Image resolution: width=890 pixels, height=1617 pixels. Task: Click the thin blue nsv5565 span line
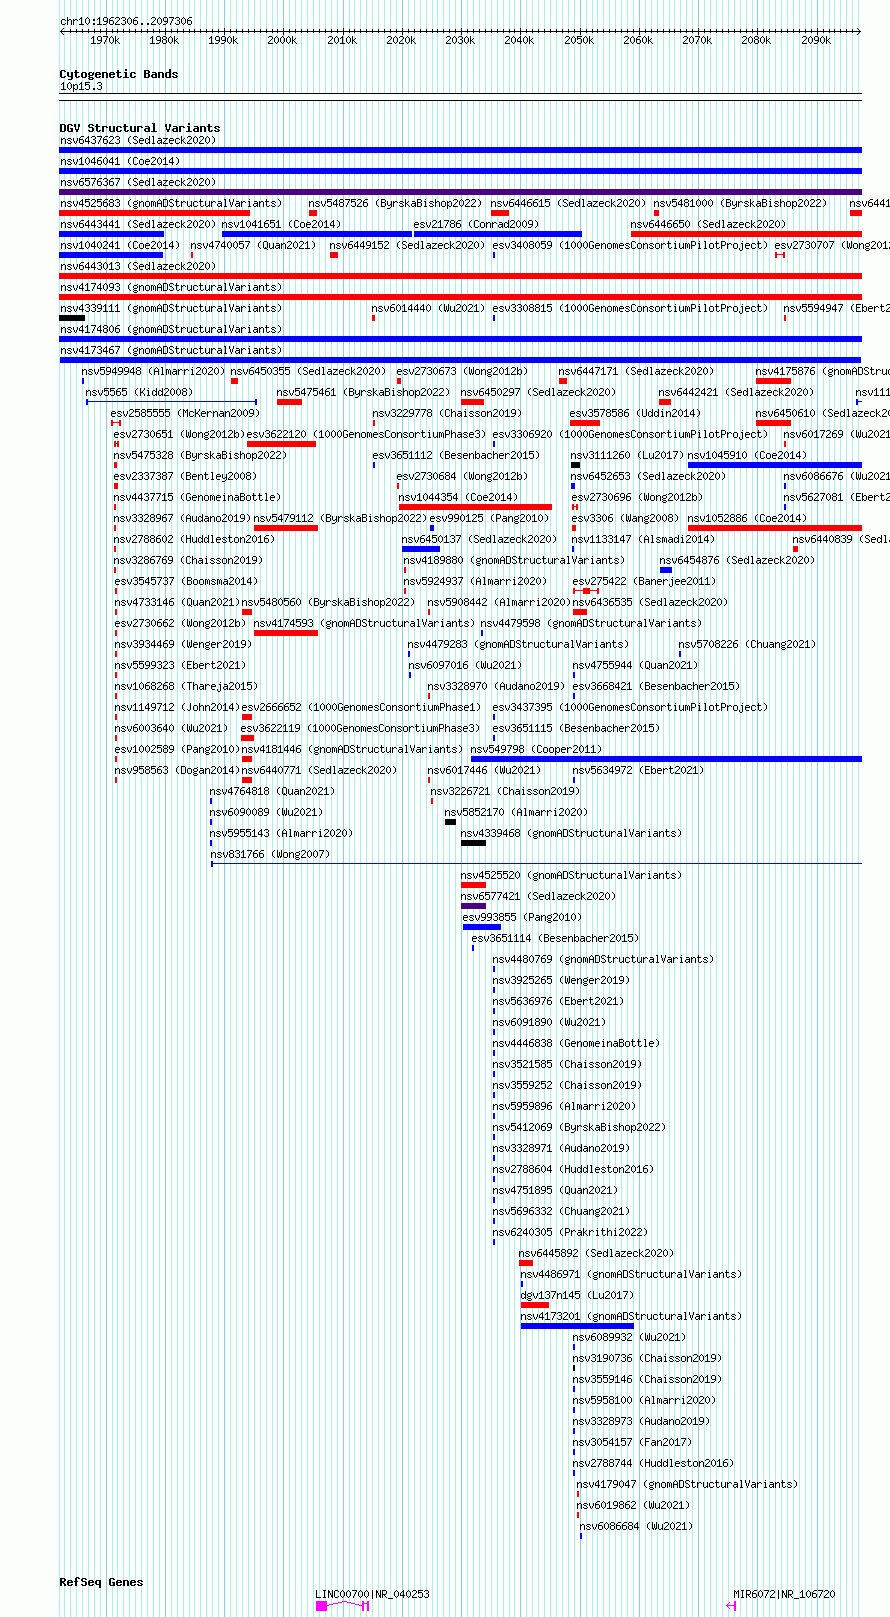[171, 402]
